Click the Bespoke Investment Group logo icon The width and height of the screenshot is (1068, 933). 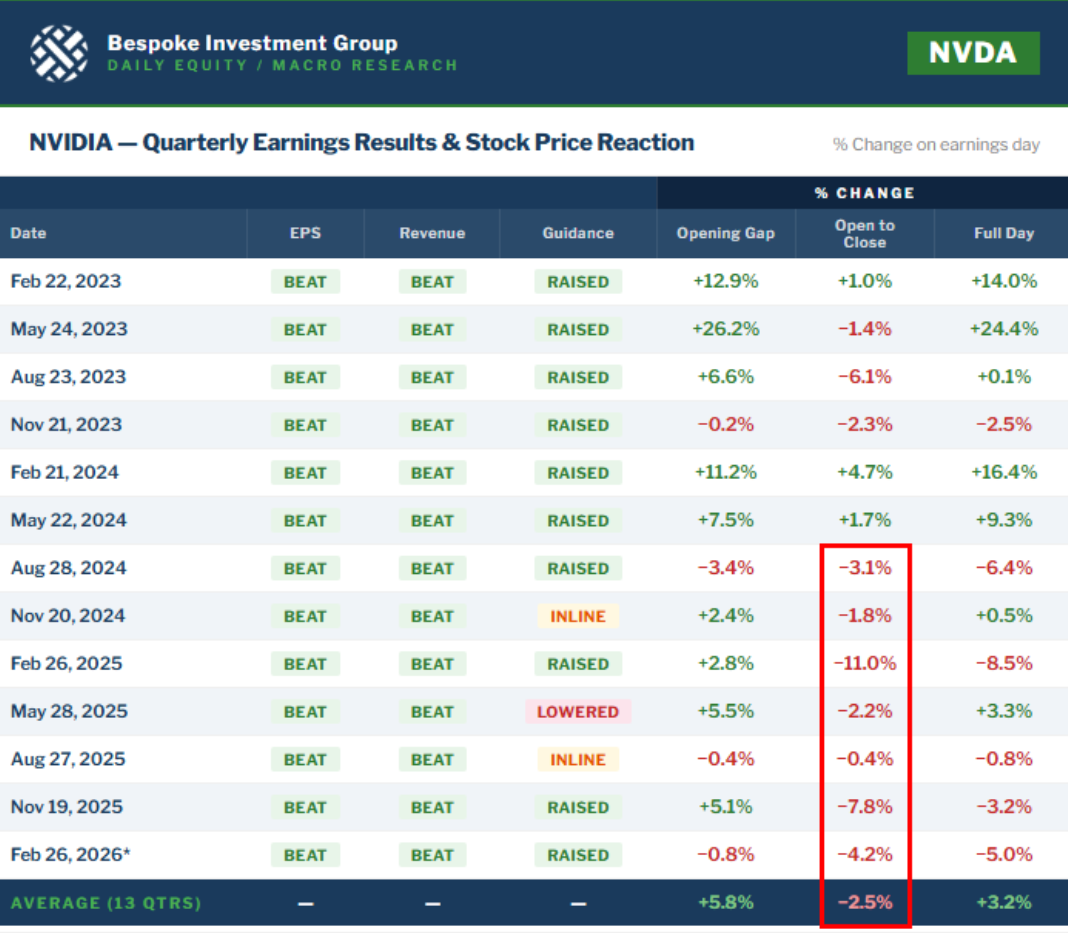(59, 53)
